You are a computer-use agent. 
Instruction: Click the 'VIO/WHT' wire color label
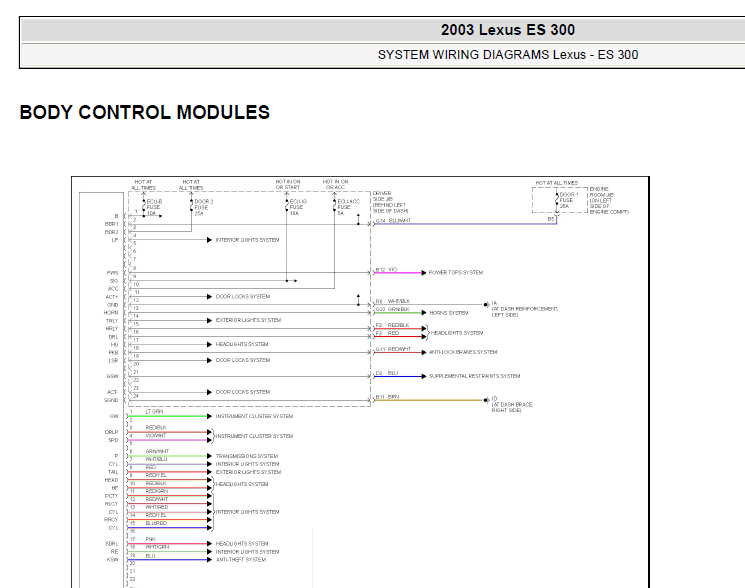pyautogui.click(x=156, y=436)
